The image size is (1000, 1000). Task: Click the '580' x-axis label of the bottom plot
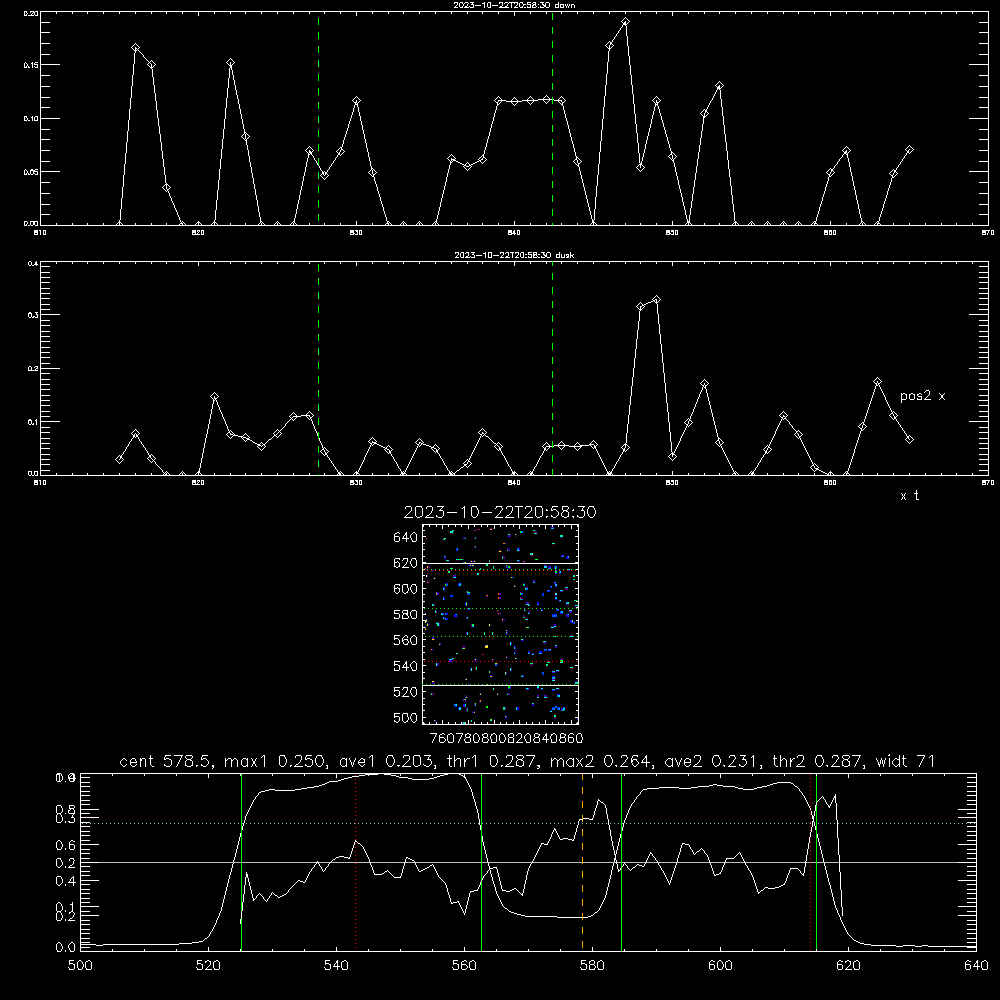click(x=592, y=966)
